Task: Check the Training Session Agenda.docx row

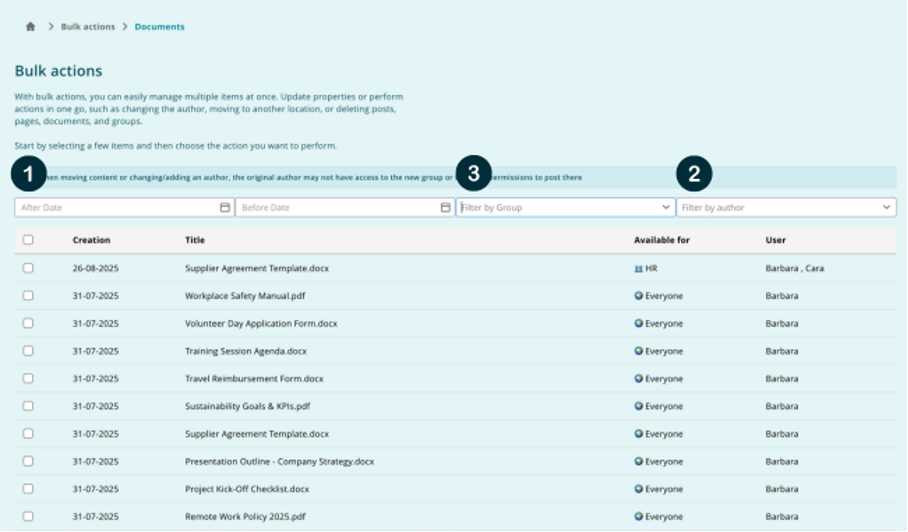Action: coord(28,351)
